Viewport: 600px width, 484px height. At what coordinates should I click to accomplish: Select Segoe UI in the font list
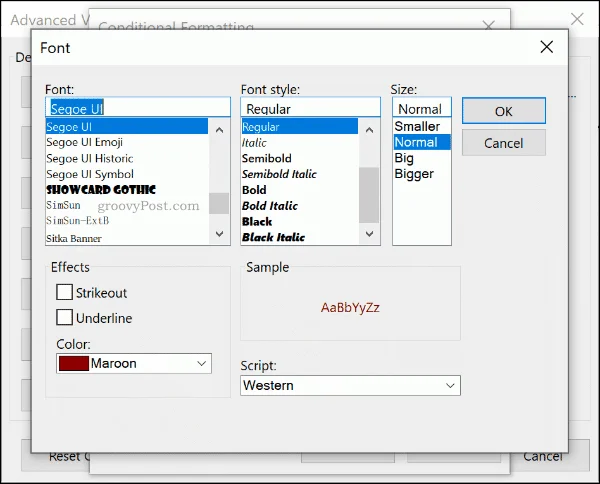click(127, 126)
